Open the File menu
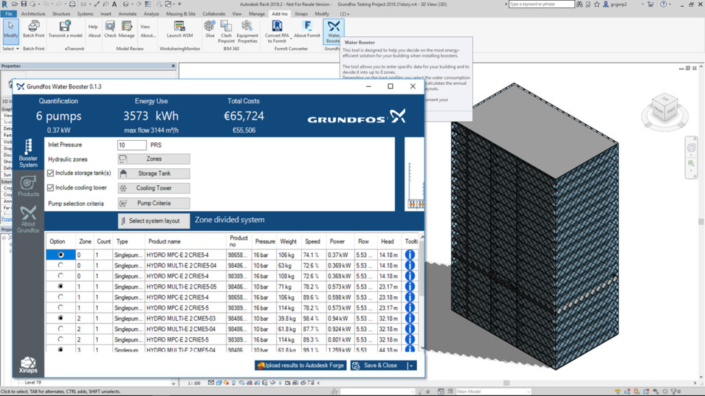705x396 pixels. [x=9, y=14]
